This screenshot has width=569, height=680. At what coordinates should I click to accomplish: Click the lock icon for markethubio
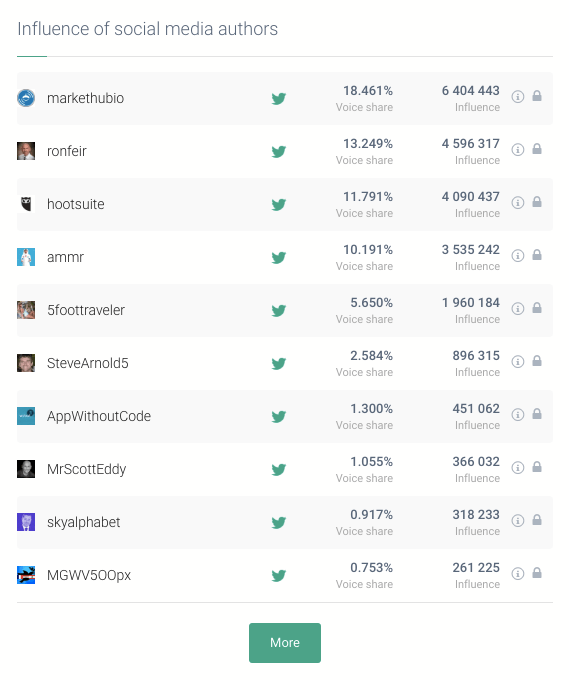pyautogui.click(x=537, y=95)
